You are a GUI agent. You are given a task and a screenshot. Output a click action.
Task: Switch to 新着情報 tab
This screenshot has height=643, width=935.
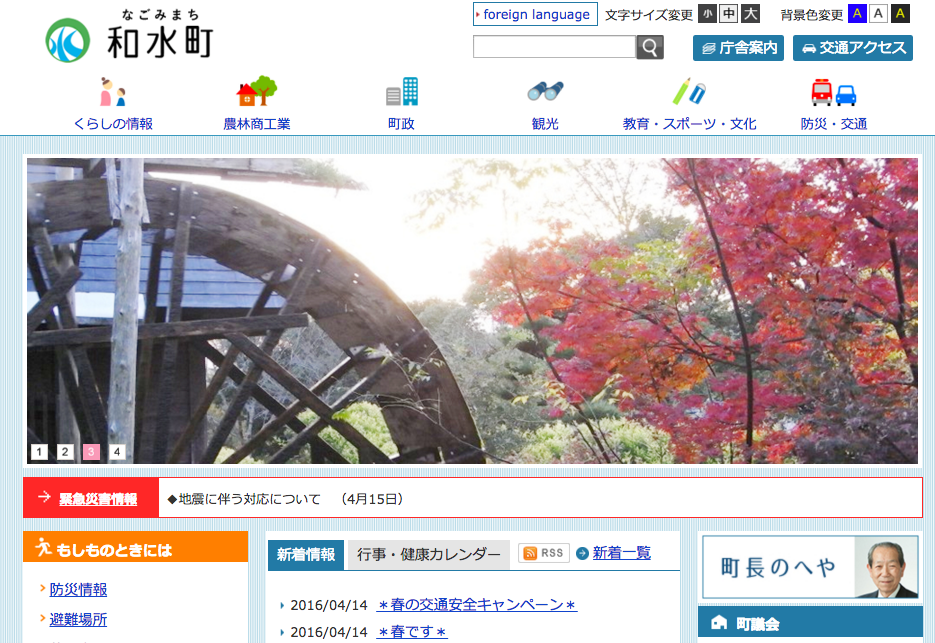point(306,555)
